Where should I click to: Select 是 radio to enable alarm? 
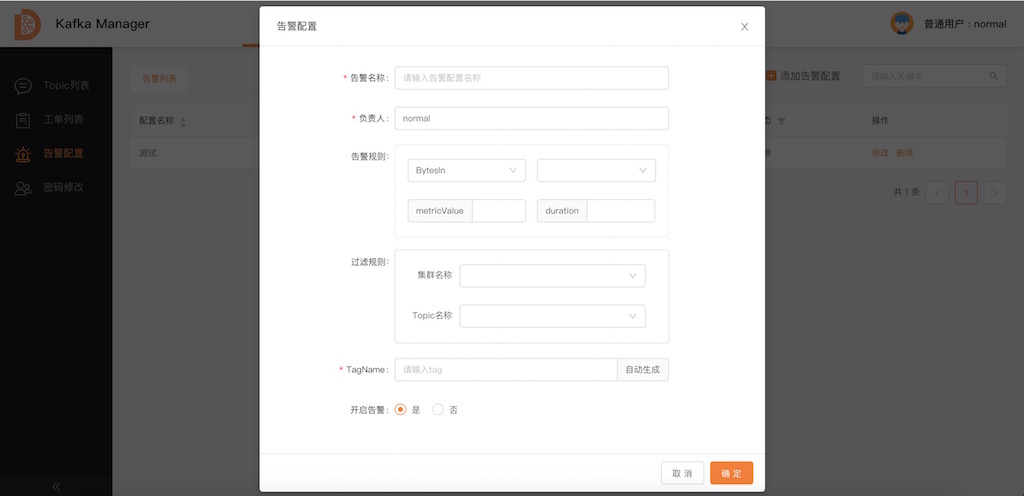click(x=401, y=410)
